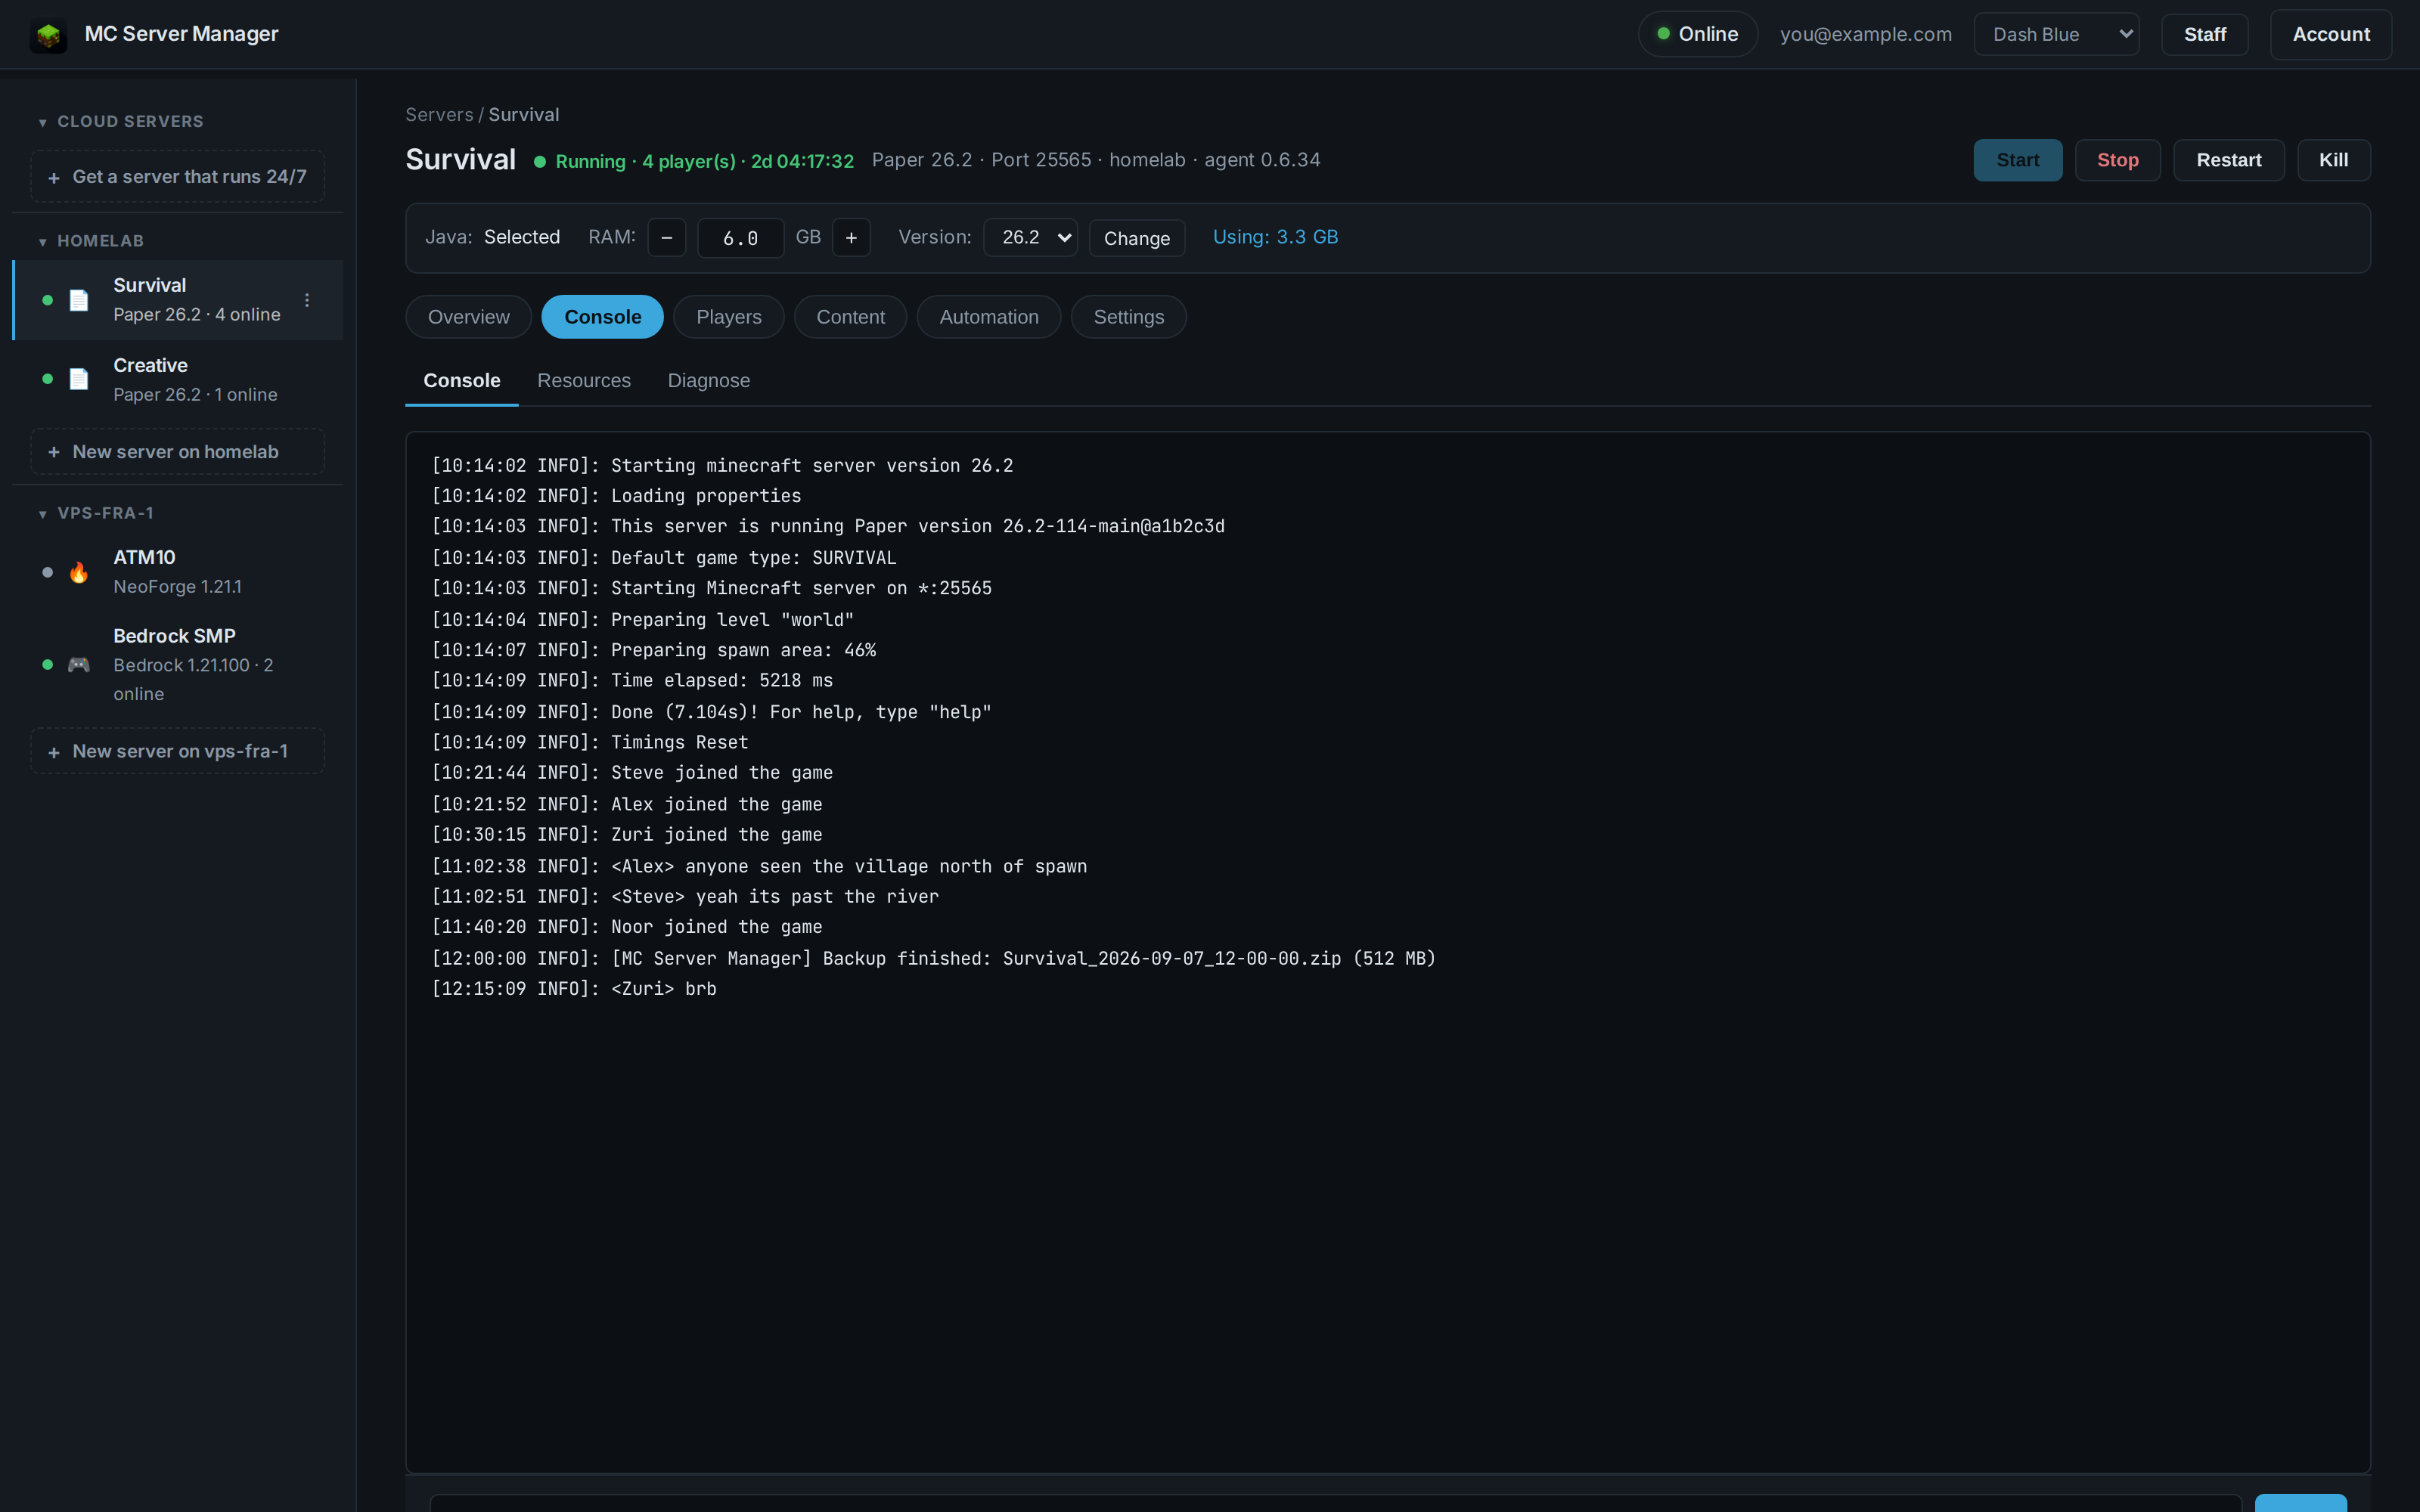Click the log line "Preparing spawn area: 46%"
Image resolution: width=2420 pixels, height=1512 pixels.
654,650
